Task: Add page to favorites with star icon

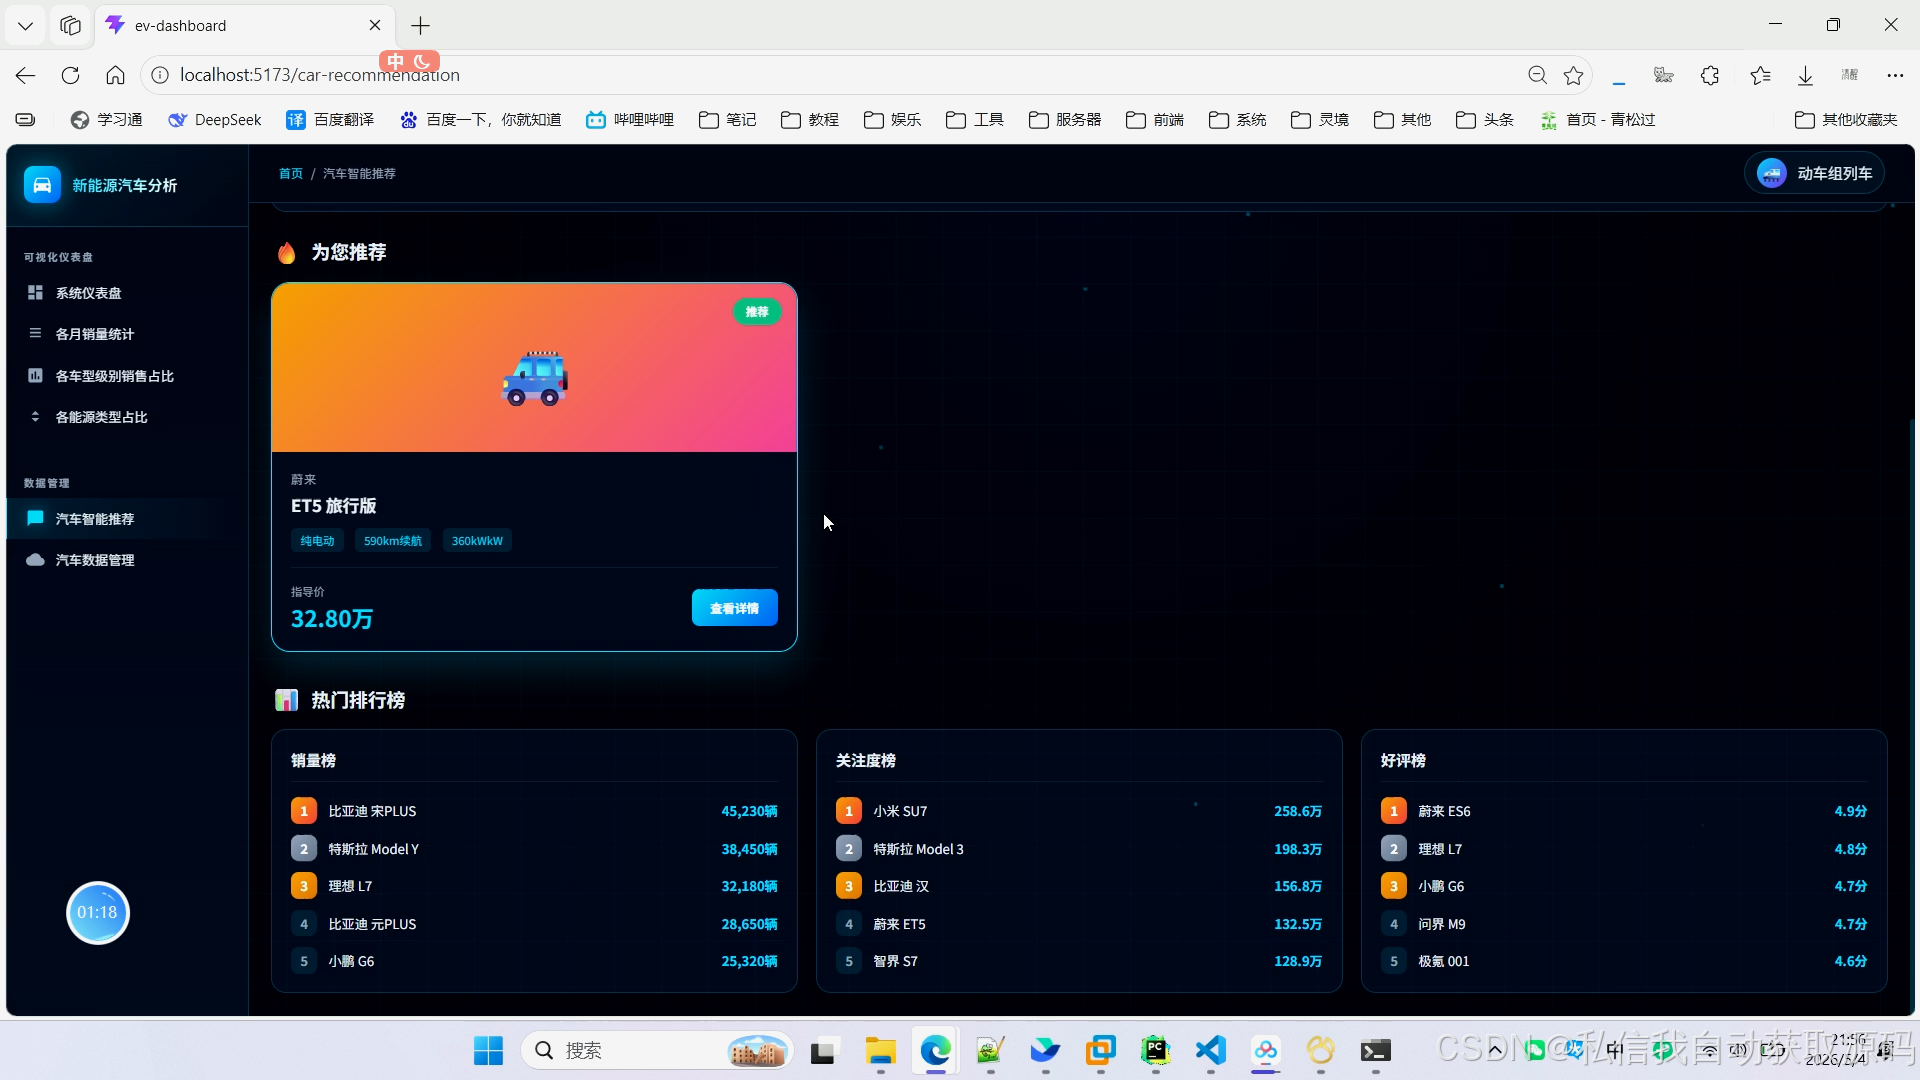Action: point(1574,75)
